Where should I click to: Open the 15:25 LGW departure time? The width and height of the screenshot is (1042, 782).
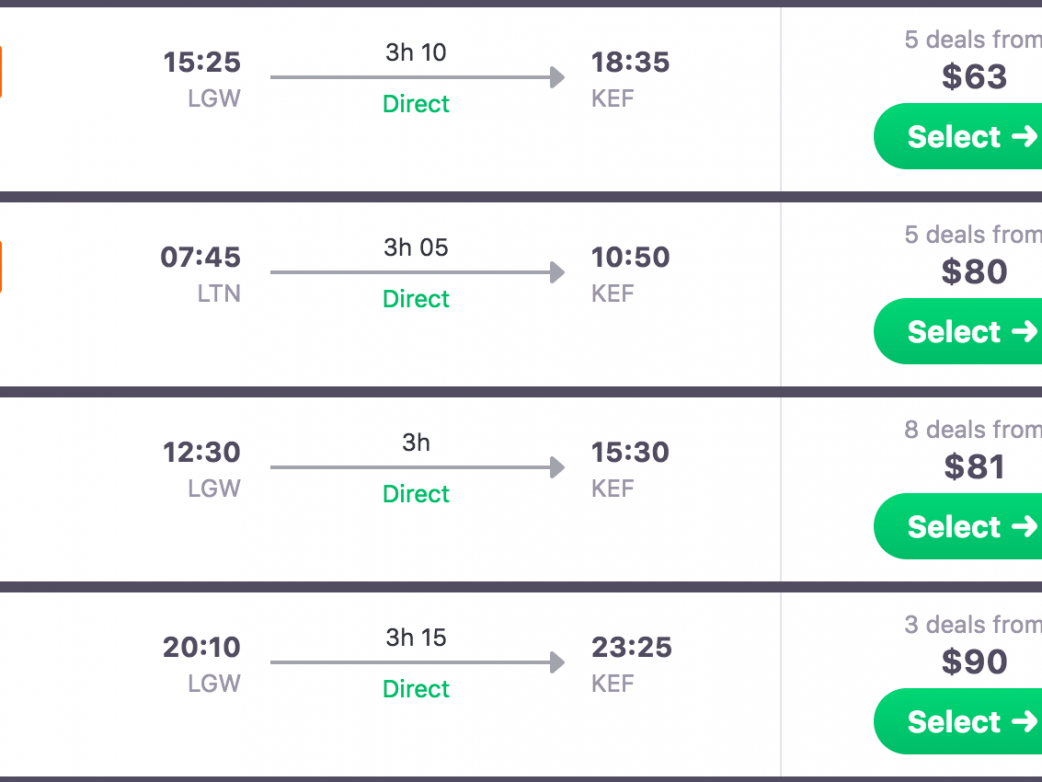tap(202, 63)
